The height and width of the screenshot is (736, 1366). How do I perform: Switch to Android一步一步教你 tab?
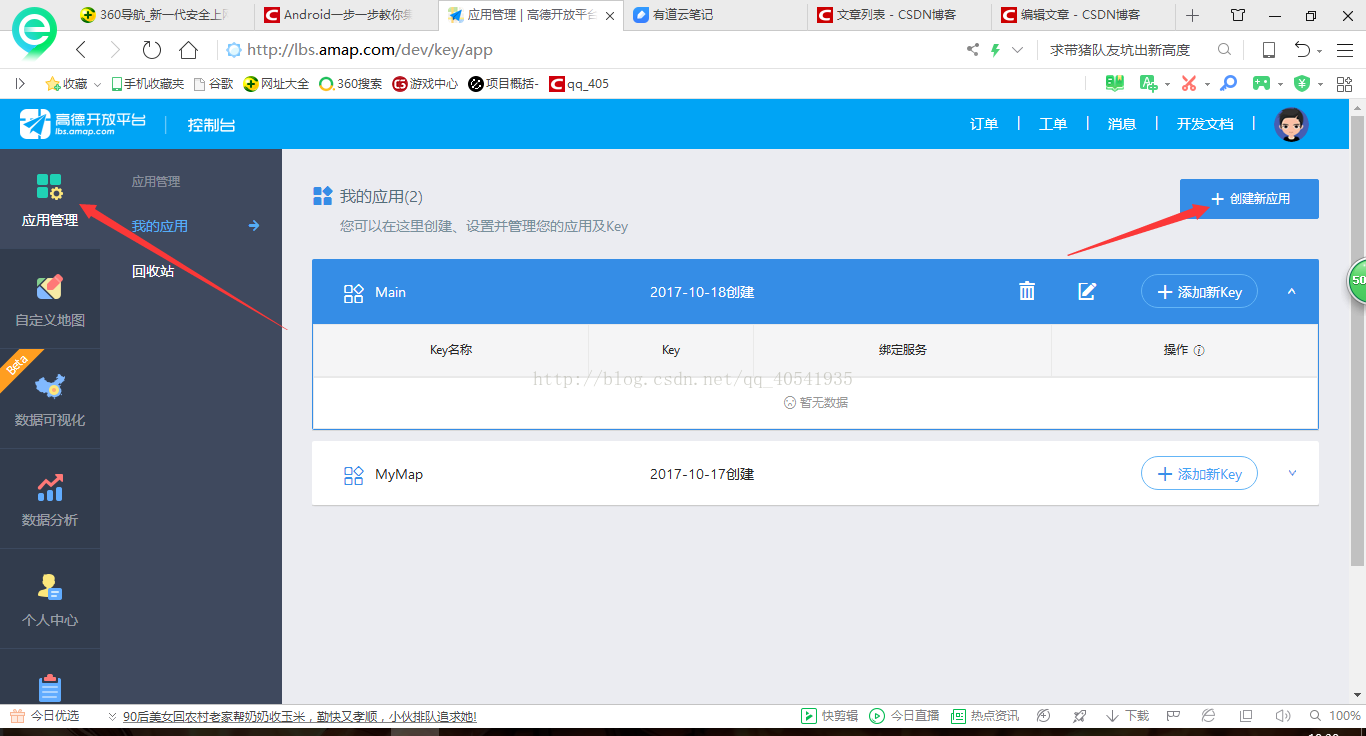(346, 15)
